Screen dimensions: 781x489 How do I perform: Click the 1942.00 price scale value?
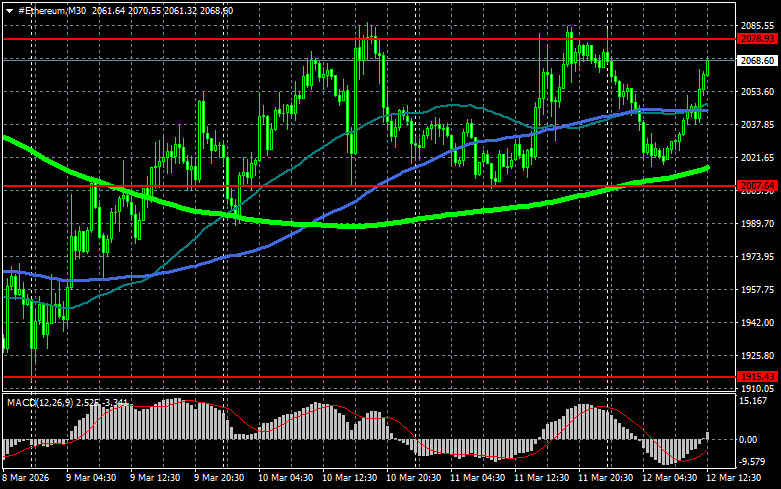[758, 323]
